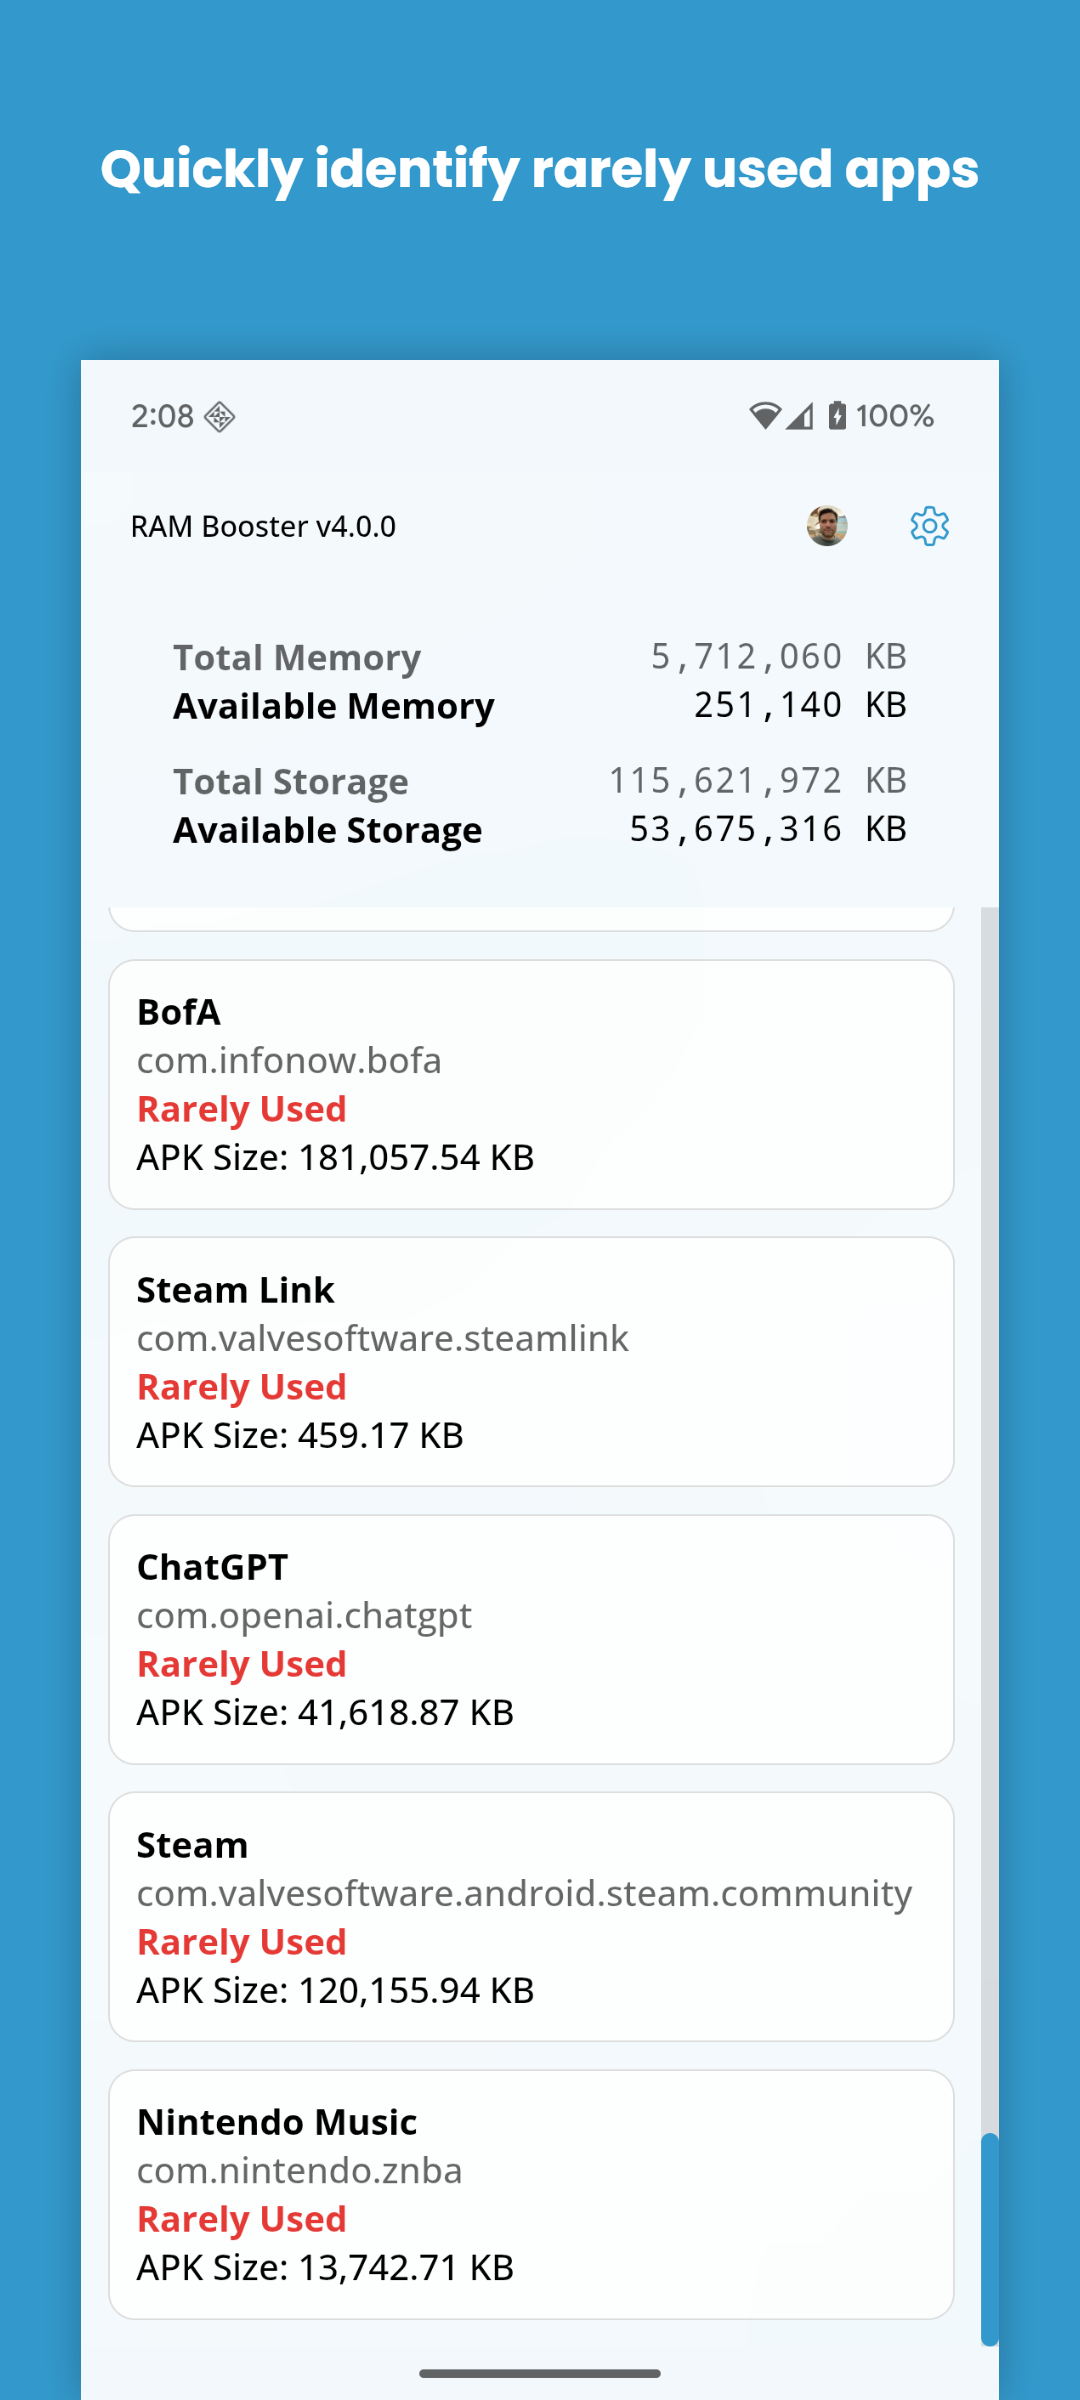
Task: Tap APK Size 181,057.54 KB
Action: coord(335,1158)
